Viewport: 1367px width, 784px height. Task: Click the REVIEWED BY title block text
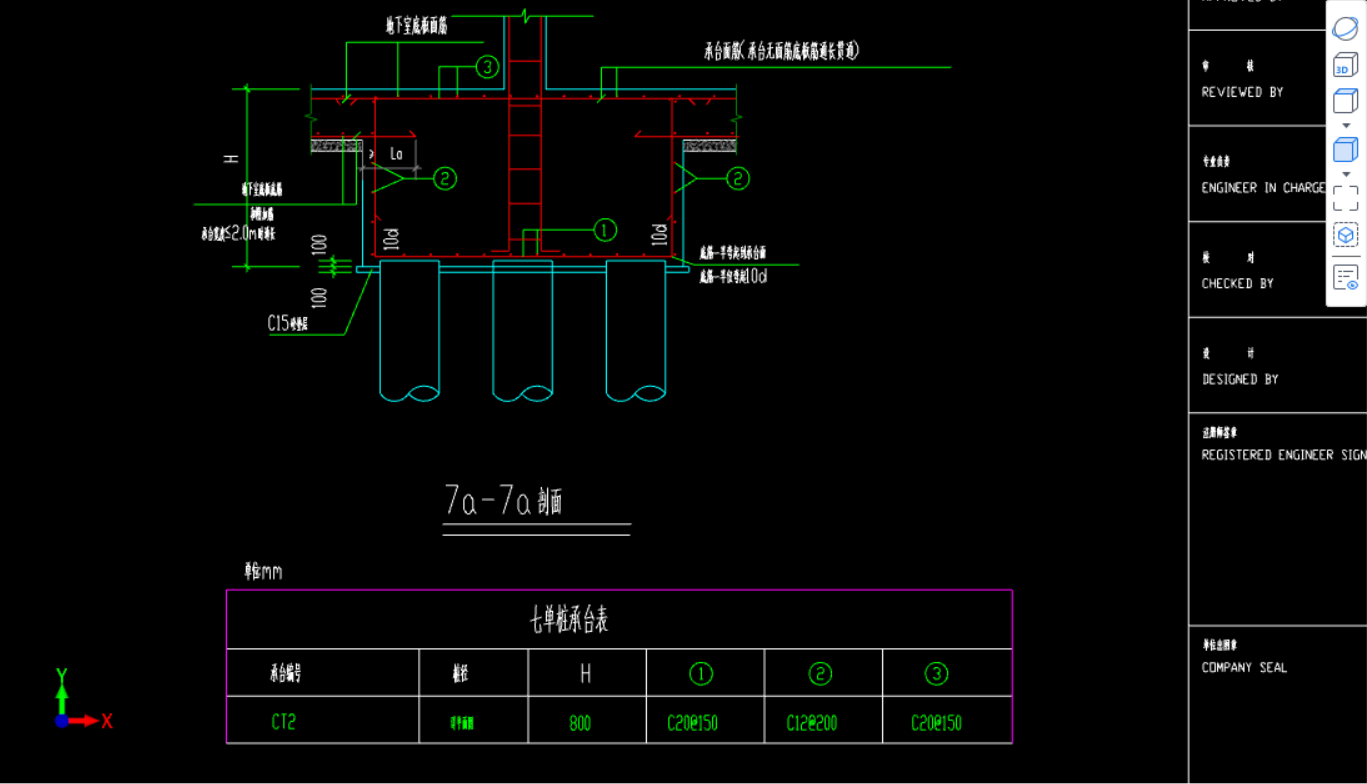click(x=1242, y=92)
